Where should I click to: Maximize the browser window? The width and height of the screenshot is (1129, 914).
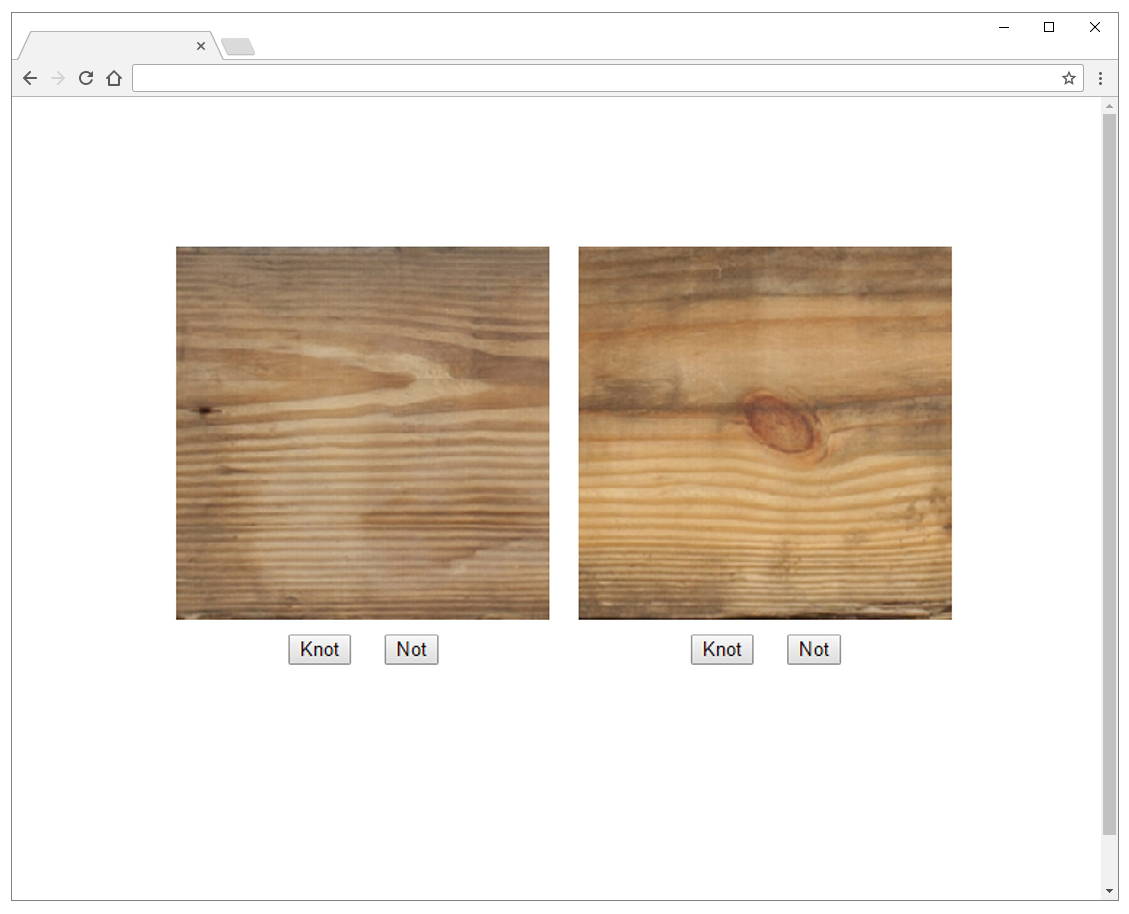click(x=1049, y=27)
